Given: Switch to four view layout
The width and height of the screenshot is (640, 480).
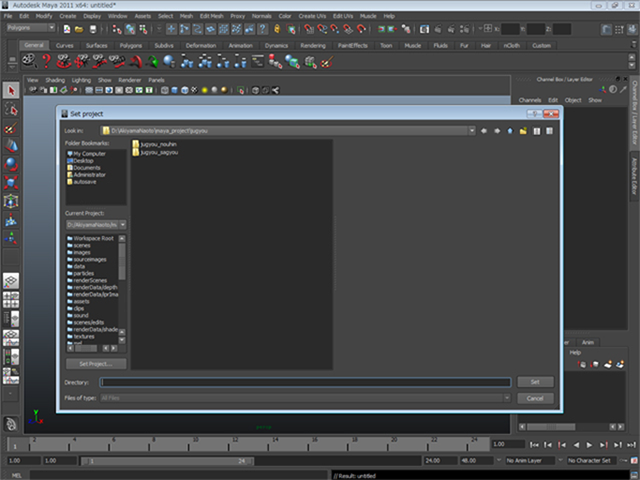Looking at the screenshot, I should (11, 300).
